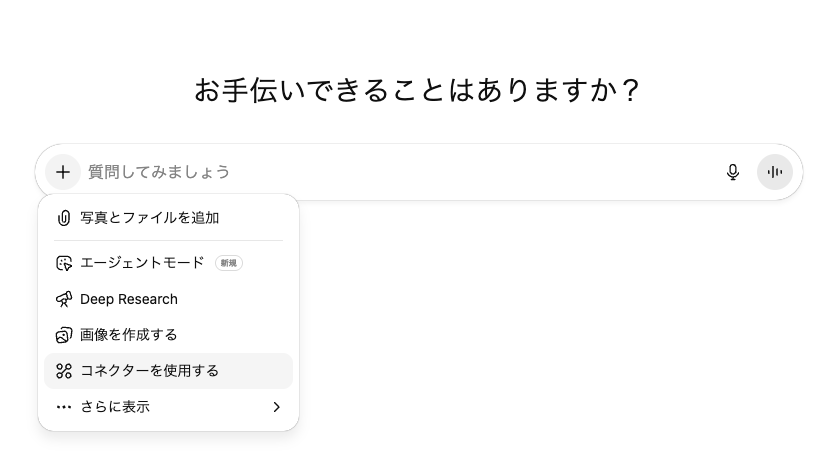Click the Deep Research telescope icon
The width and height of the screenshot is (822, 473).
64,299
